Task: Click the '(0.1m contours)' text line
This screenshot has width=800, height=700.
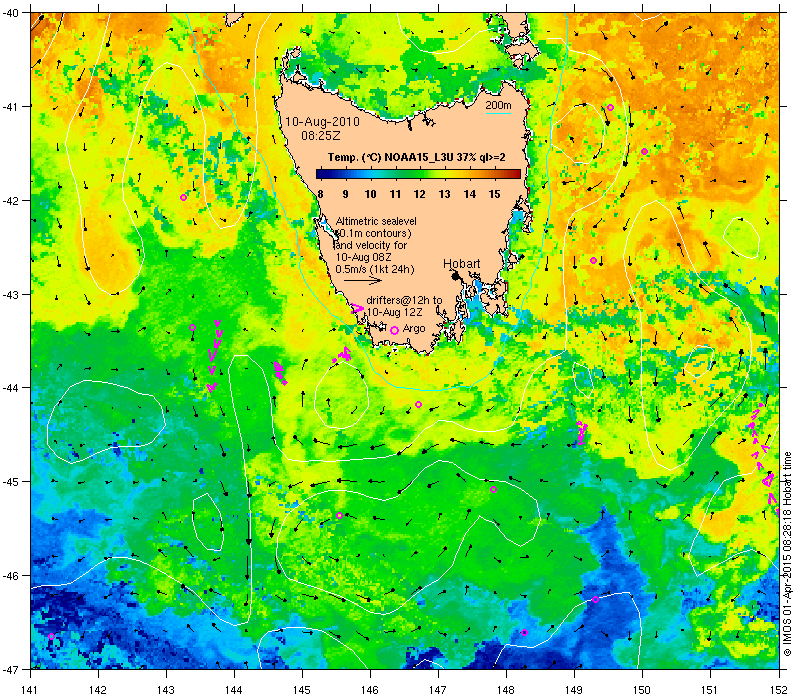Action: tap(374, 233)
